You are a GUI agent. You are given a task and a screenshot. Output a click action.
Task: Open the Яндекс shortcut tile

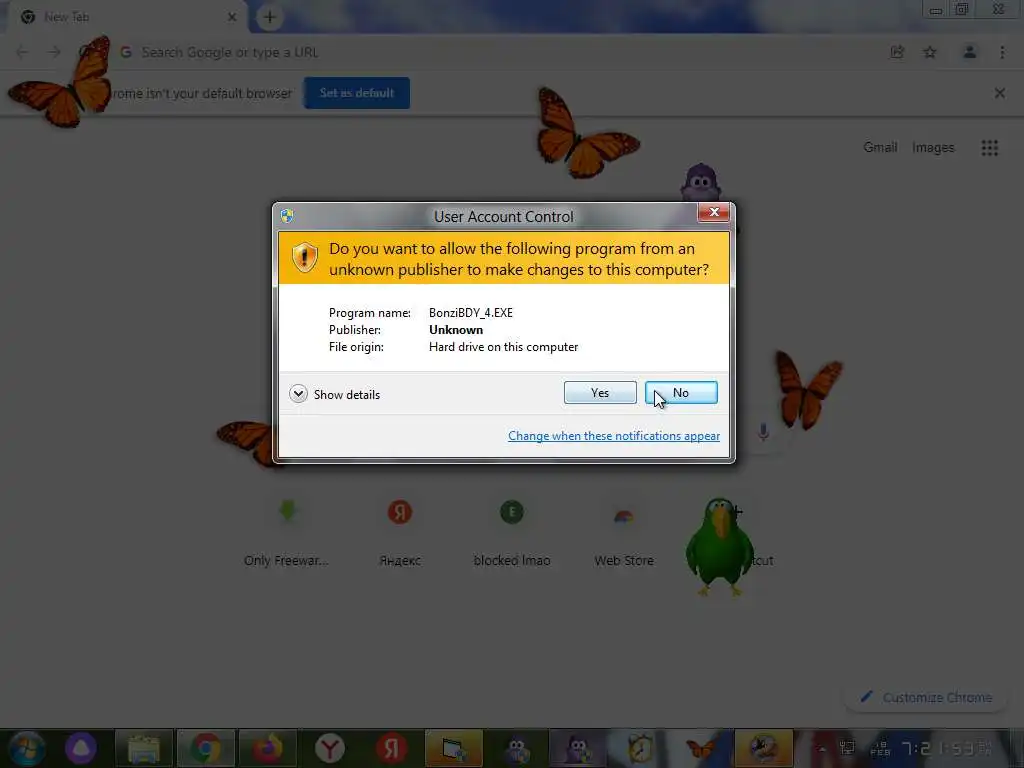tap(400, 532)
